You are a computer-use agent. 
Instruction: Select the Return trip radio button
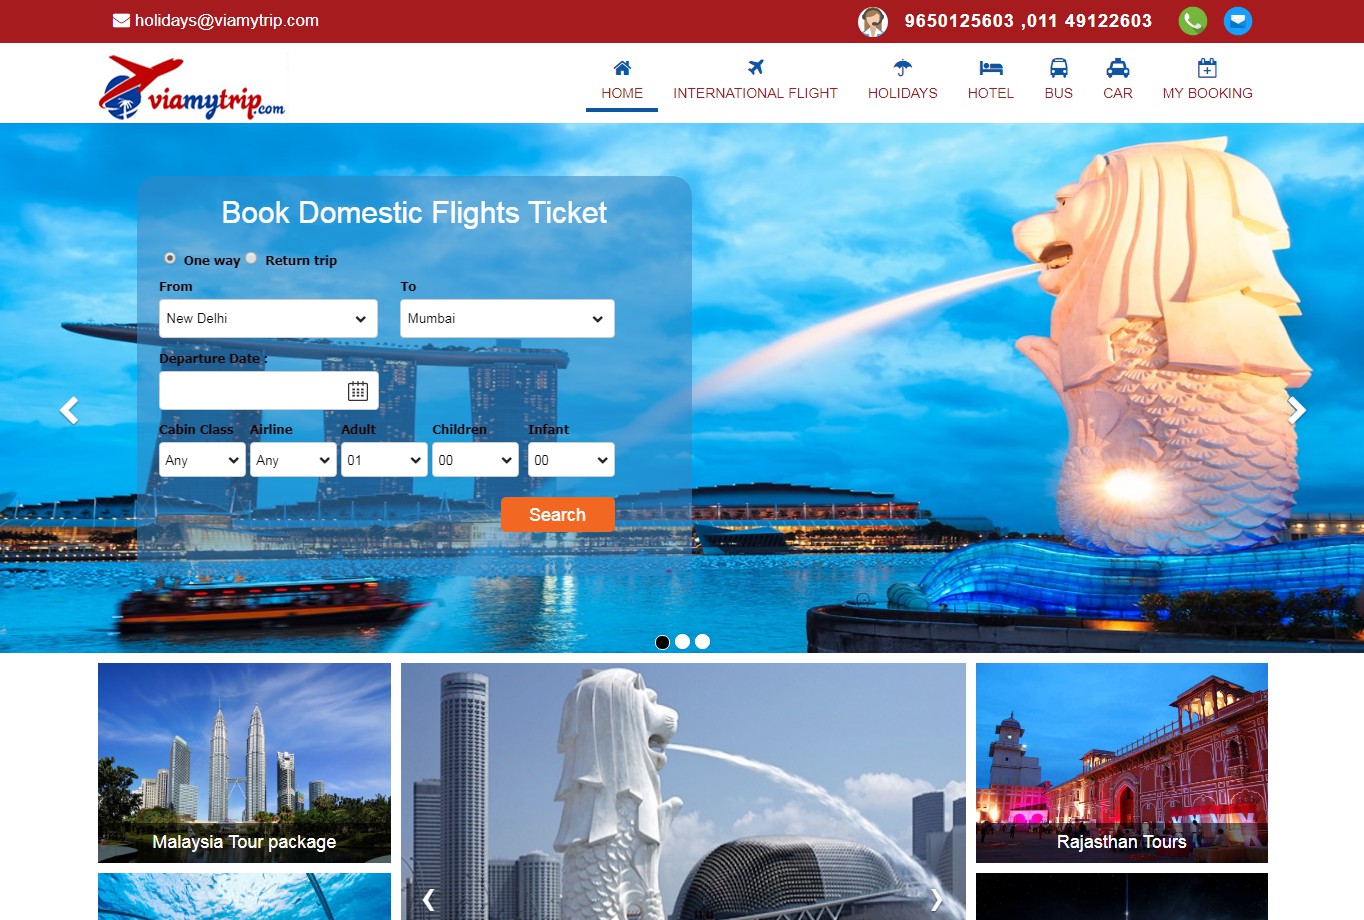pyautogui.click(x=252, y=258)
